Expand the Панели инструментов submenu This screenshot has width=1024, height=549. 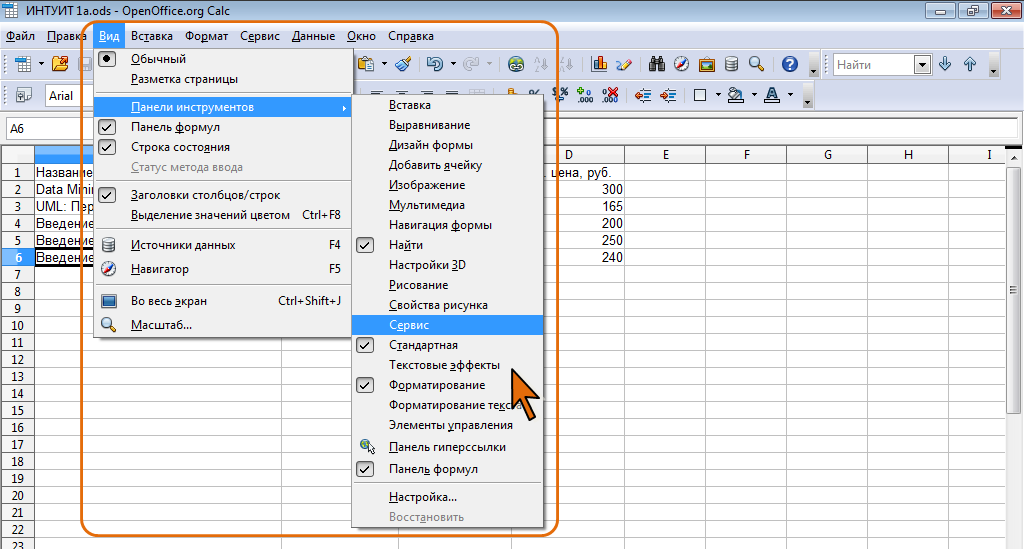pyautogui.click(x=222, y=107)
